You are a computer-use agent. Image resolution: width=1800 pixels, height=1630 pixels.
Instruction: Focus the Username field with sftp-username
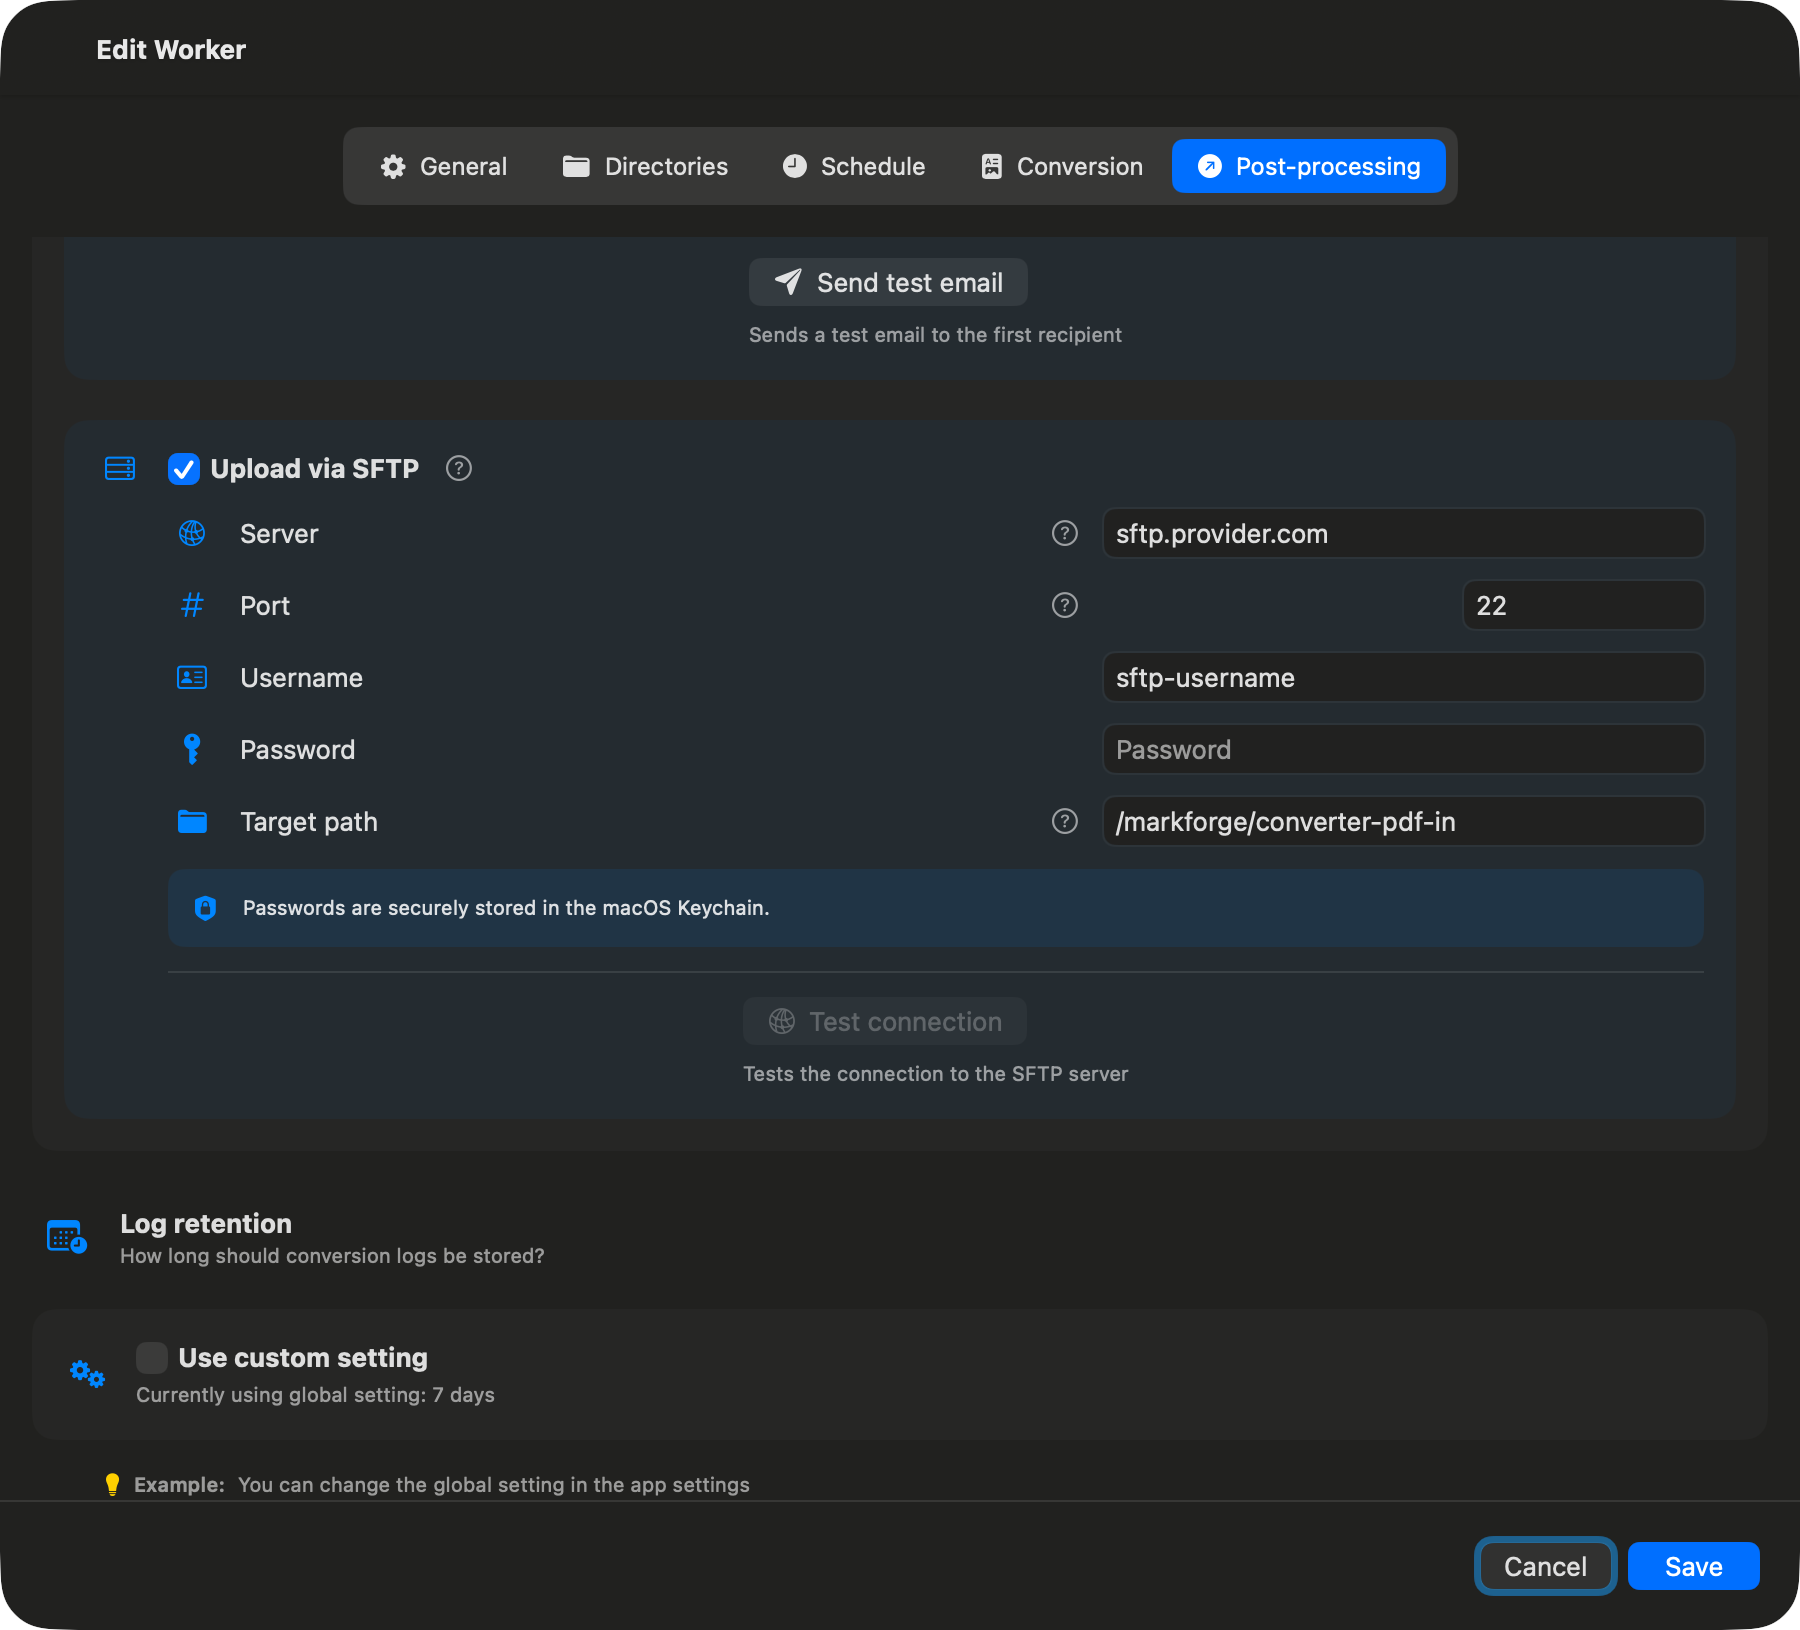(x=1404, y=677)
